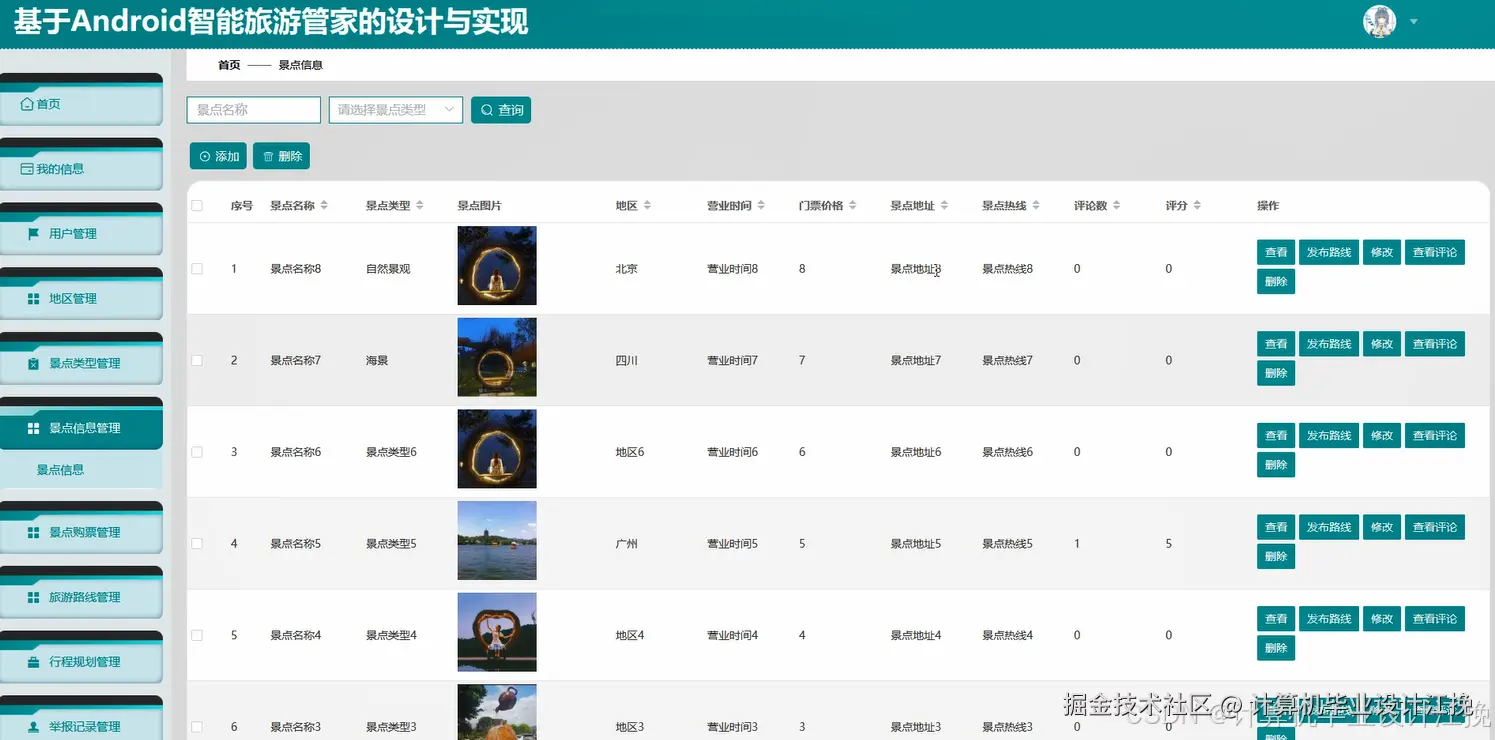Viewport: 1495px width, 740px height.
Task: Sort by 营业时间 column arrows
Action: pyautogui.click(x=761, y=206)
